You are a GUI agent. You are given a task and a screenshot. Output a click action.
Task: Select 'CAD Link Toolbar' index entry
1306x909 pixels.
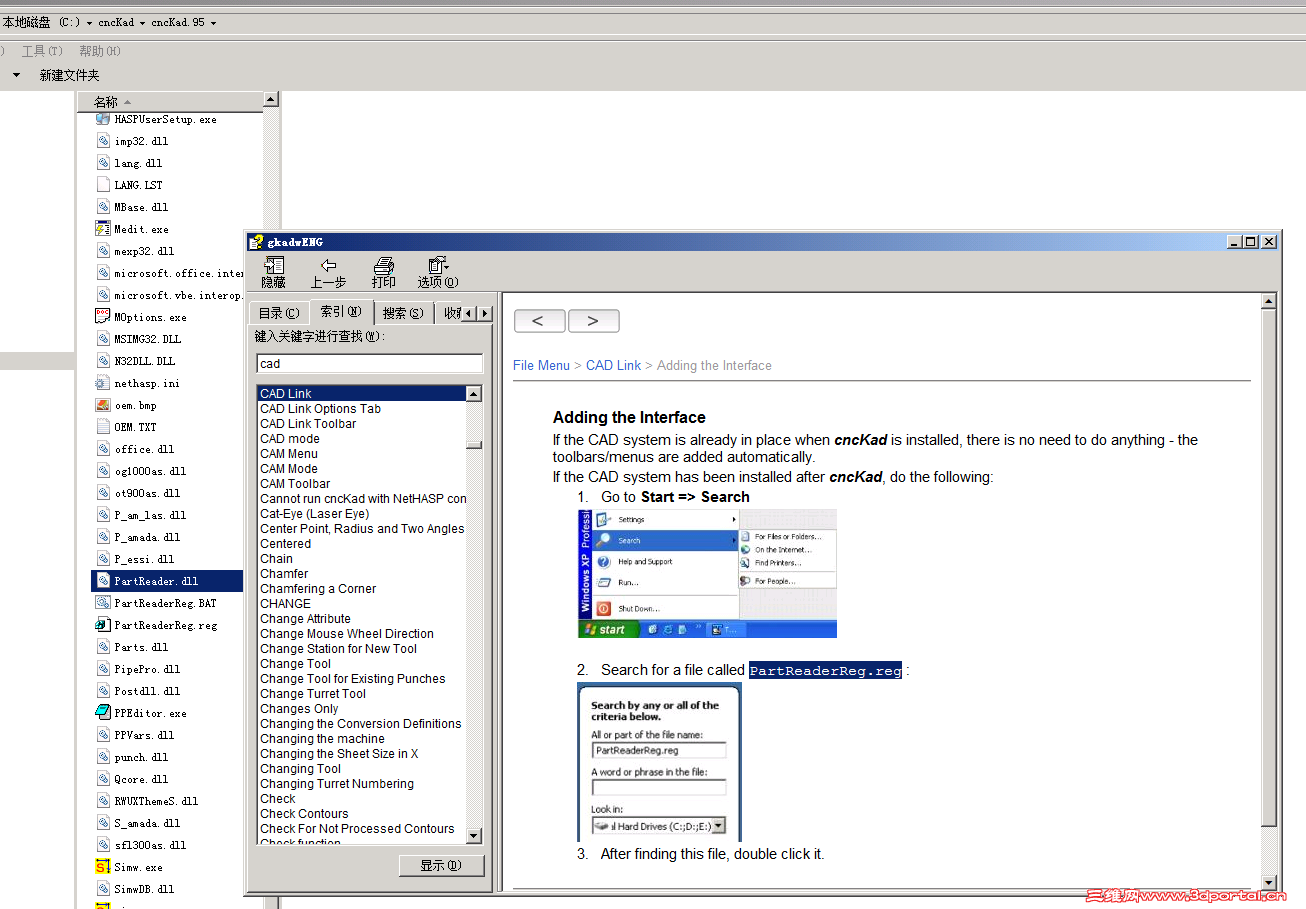pyautogui.click(x=308, y=424)
